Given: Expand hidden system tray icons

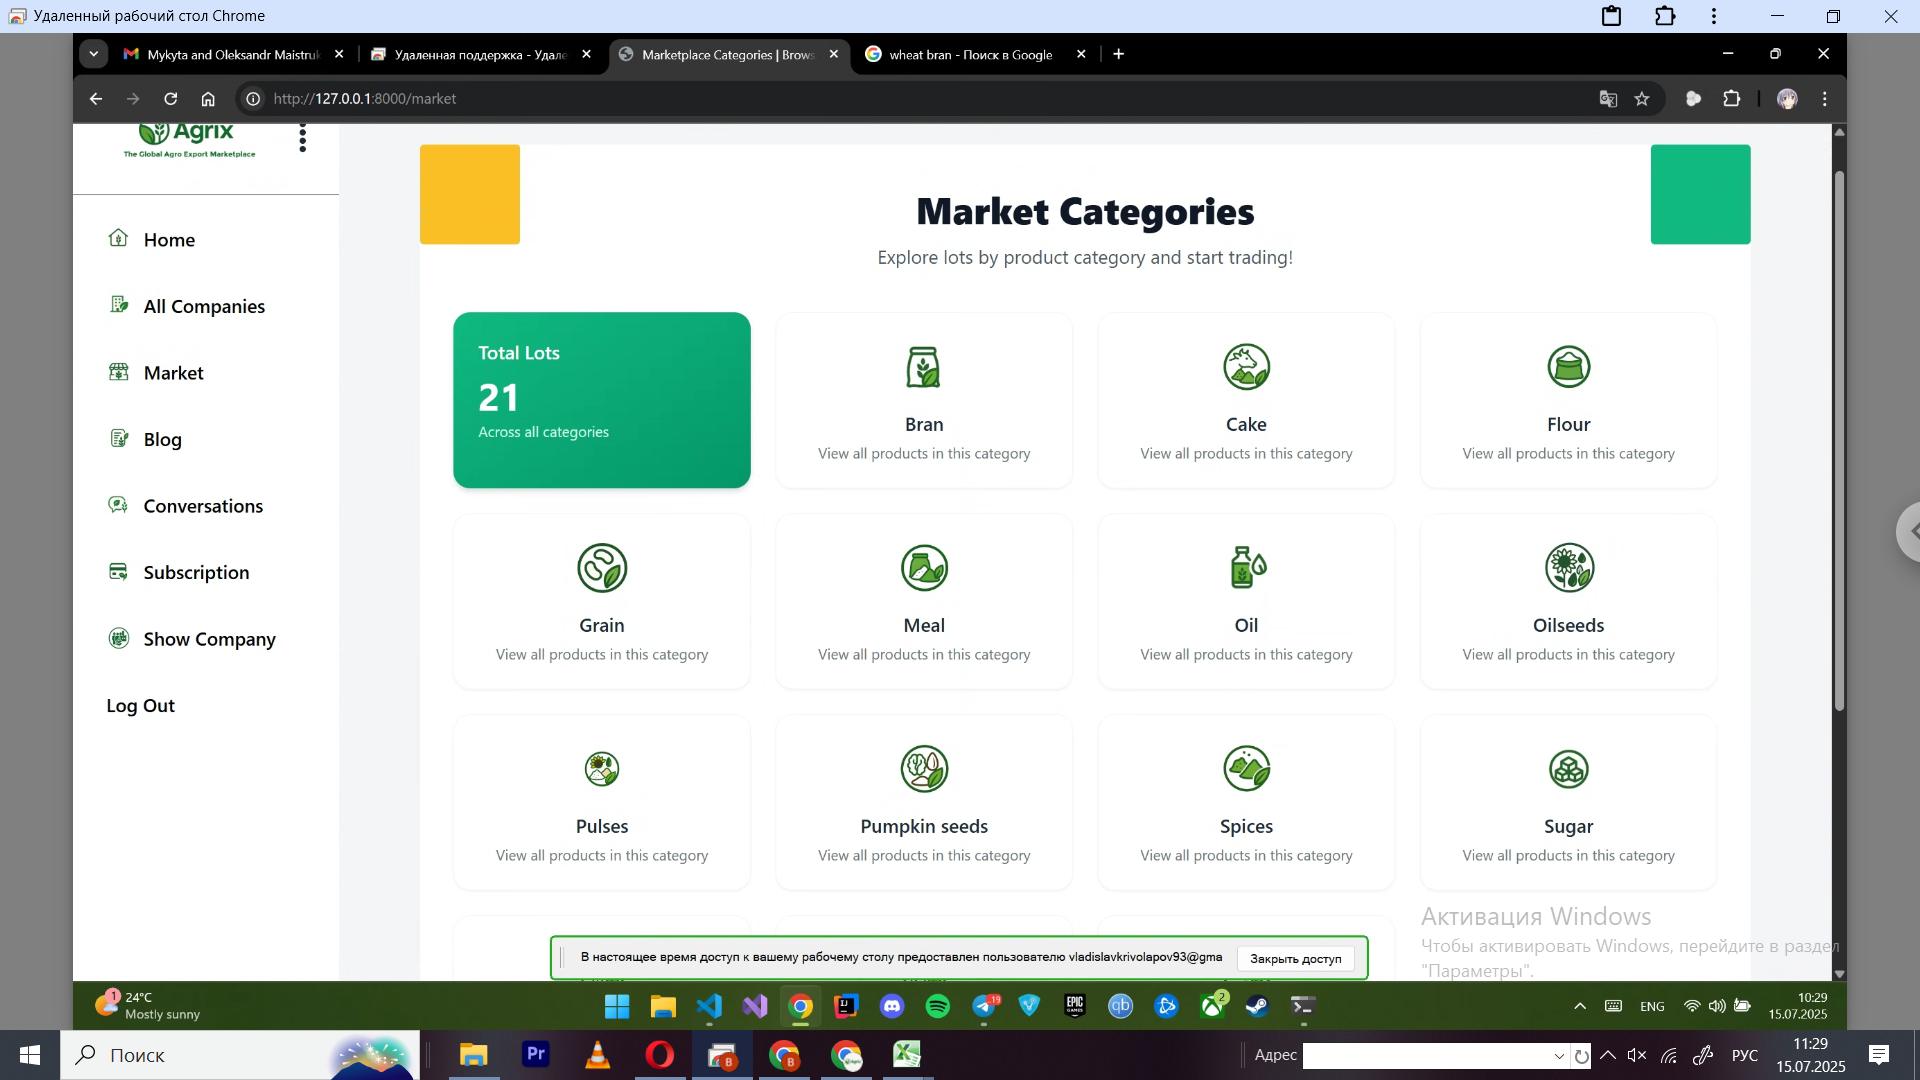Looking at the screenshot, I should [x=1579, y=1006].
